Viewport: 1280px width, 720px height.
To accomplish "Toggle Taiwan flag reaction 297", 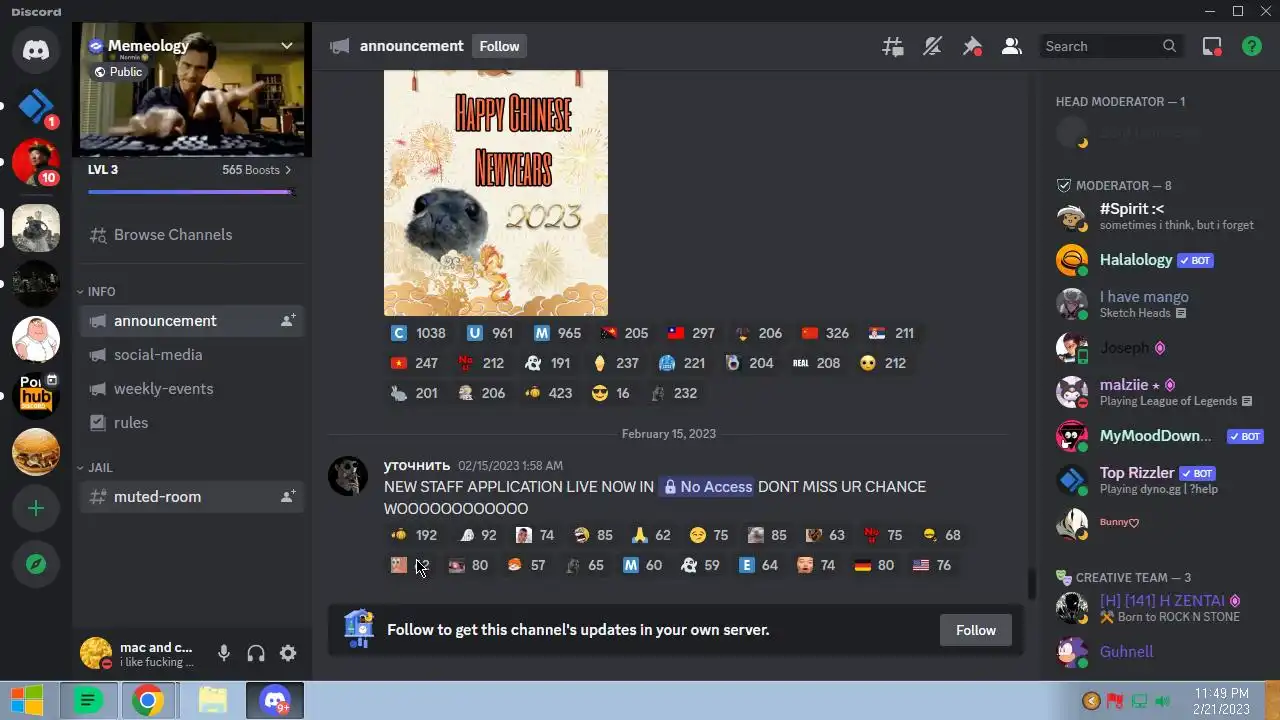I will point(691,333).
